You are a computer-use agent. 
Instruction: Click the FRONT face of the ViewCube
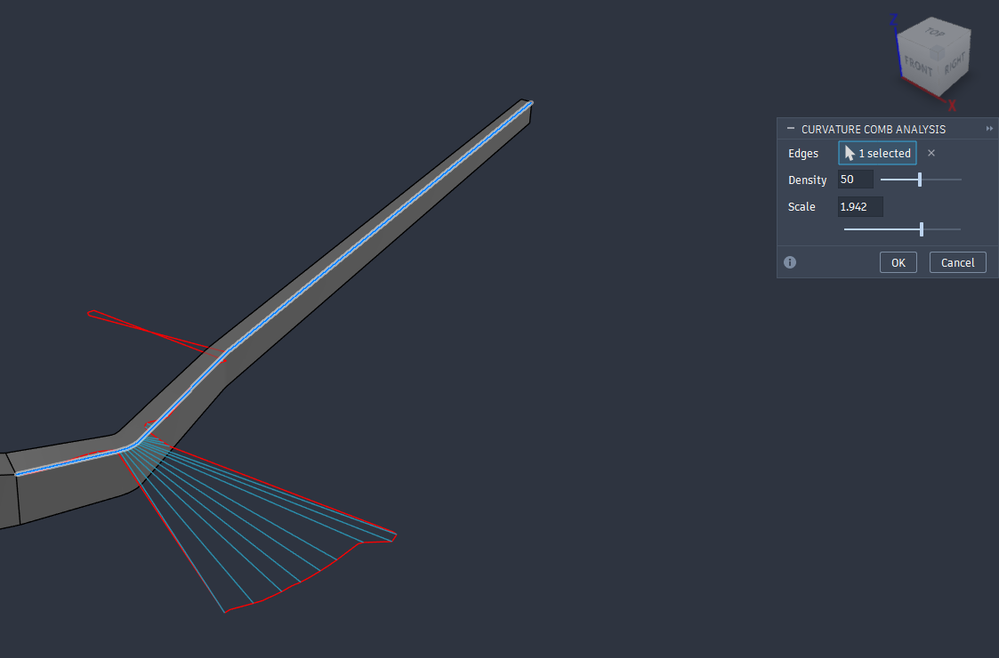(917, 64)
